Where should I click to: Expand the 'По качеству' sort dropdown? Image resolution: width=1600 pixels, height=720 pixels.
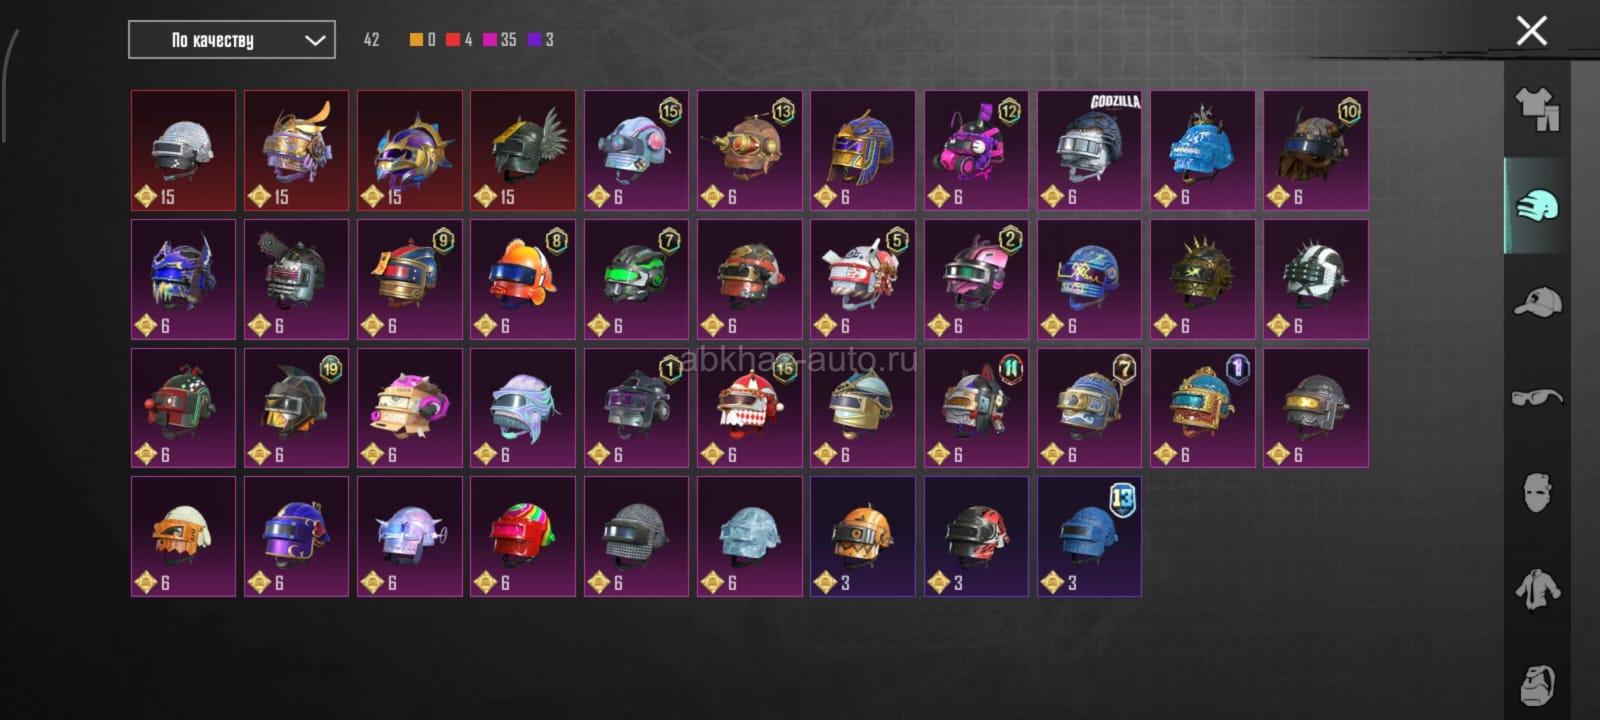(x=232, y=40)
